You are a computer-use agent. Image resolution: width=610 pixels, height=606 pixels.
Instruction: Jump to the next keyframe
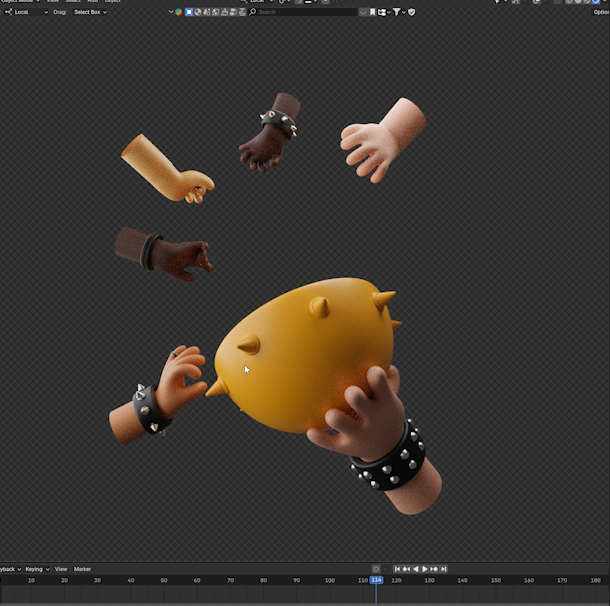(434, 569)
